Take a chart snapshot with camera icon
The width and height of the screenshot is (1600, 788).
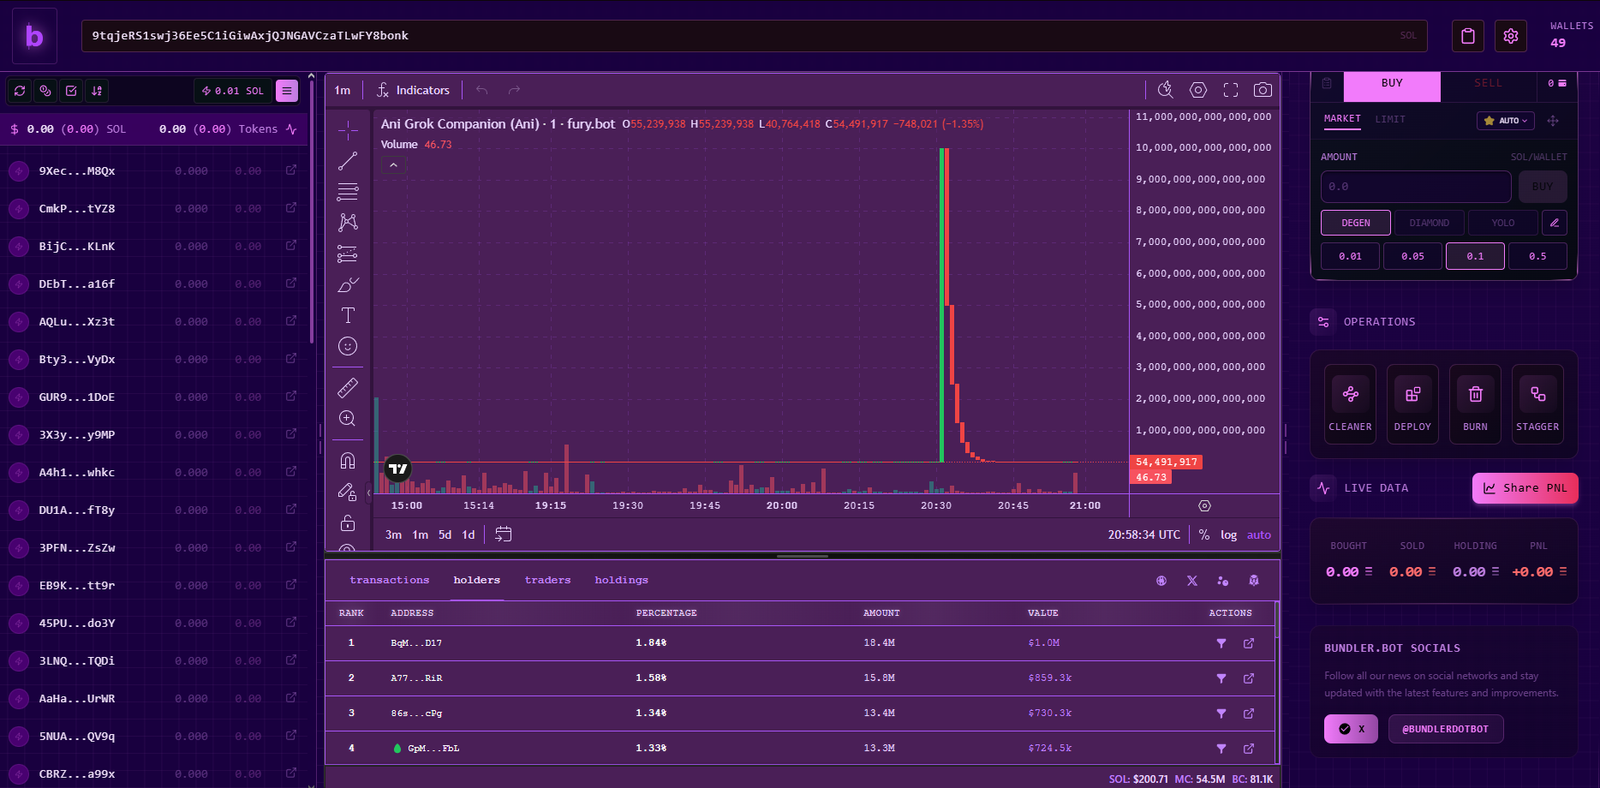coord(1263,90)
